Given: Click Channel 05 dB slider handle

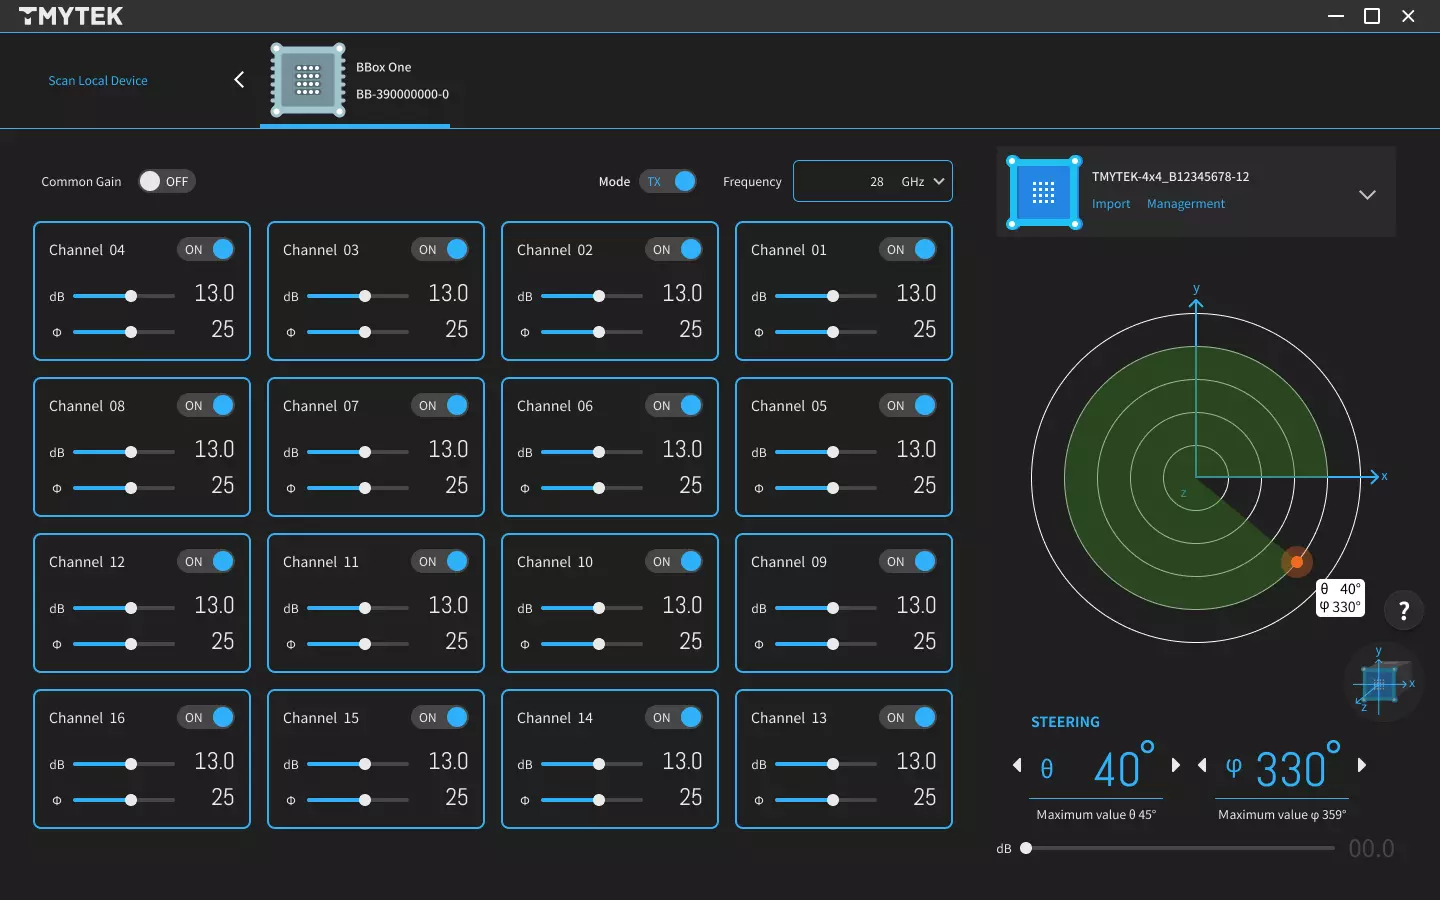Looking at the screenshot, I should (833, 452).
